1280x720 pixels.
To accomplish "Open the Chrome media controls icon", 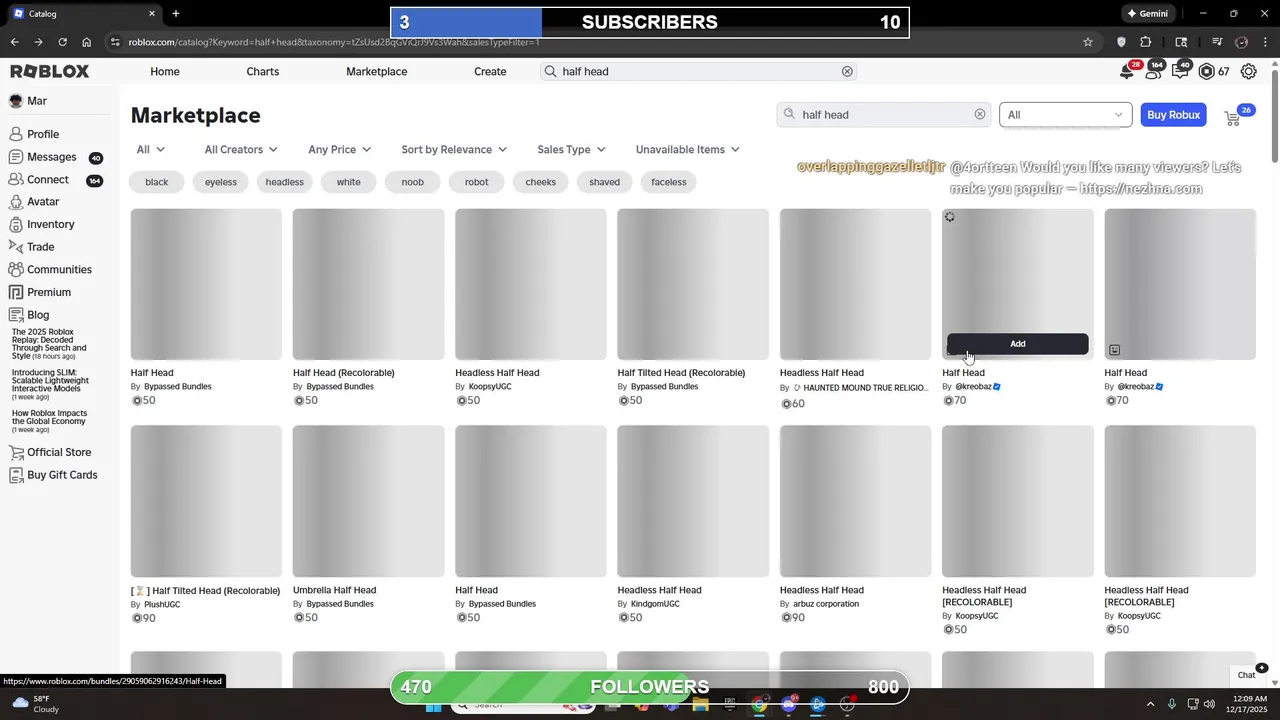I will (1217, 42).
